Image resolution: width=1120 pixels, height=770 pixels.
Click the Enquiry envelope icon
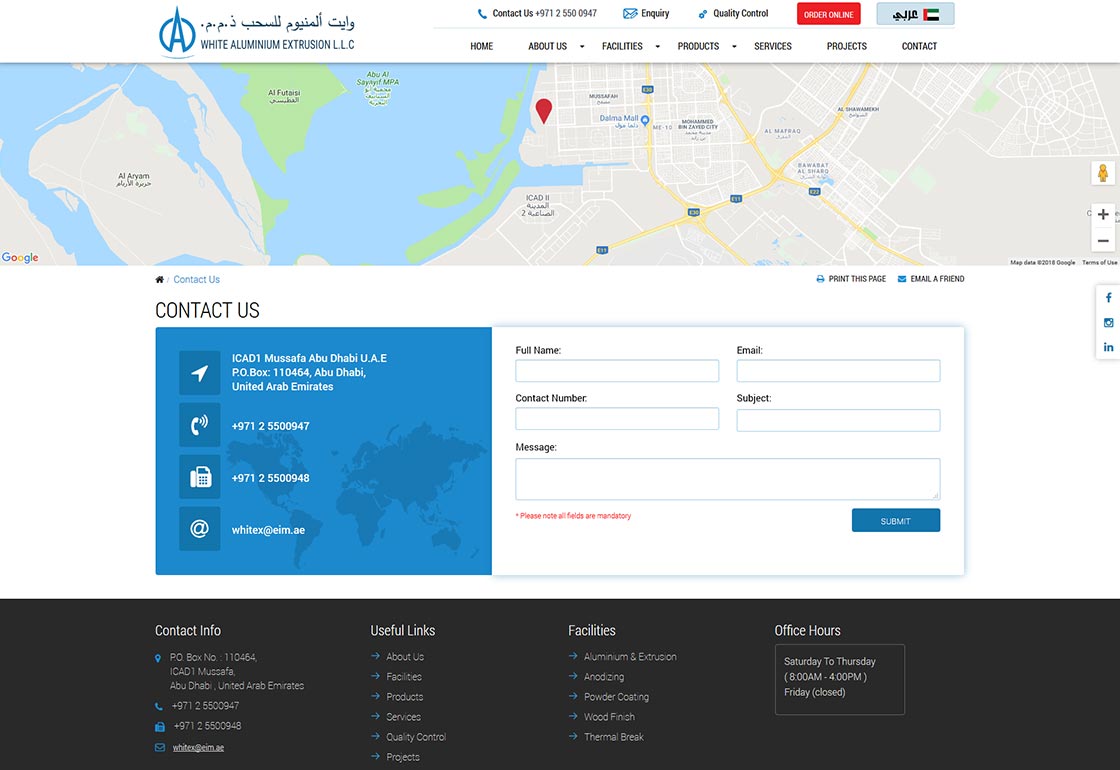click(630, 14)
